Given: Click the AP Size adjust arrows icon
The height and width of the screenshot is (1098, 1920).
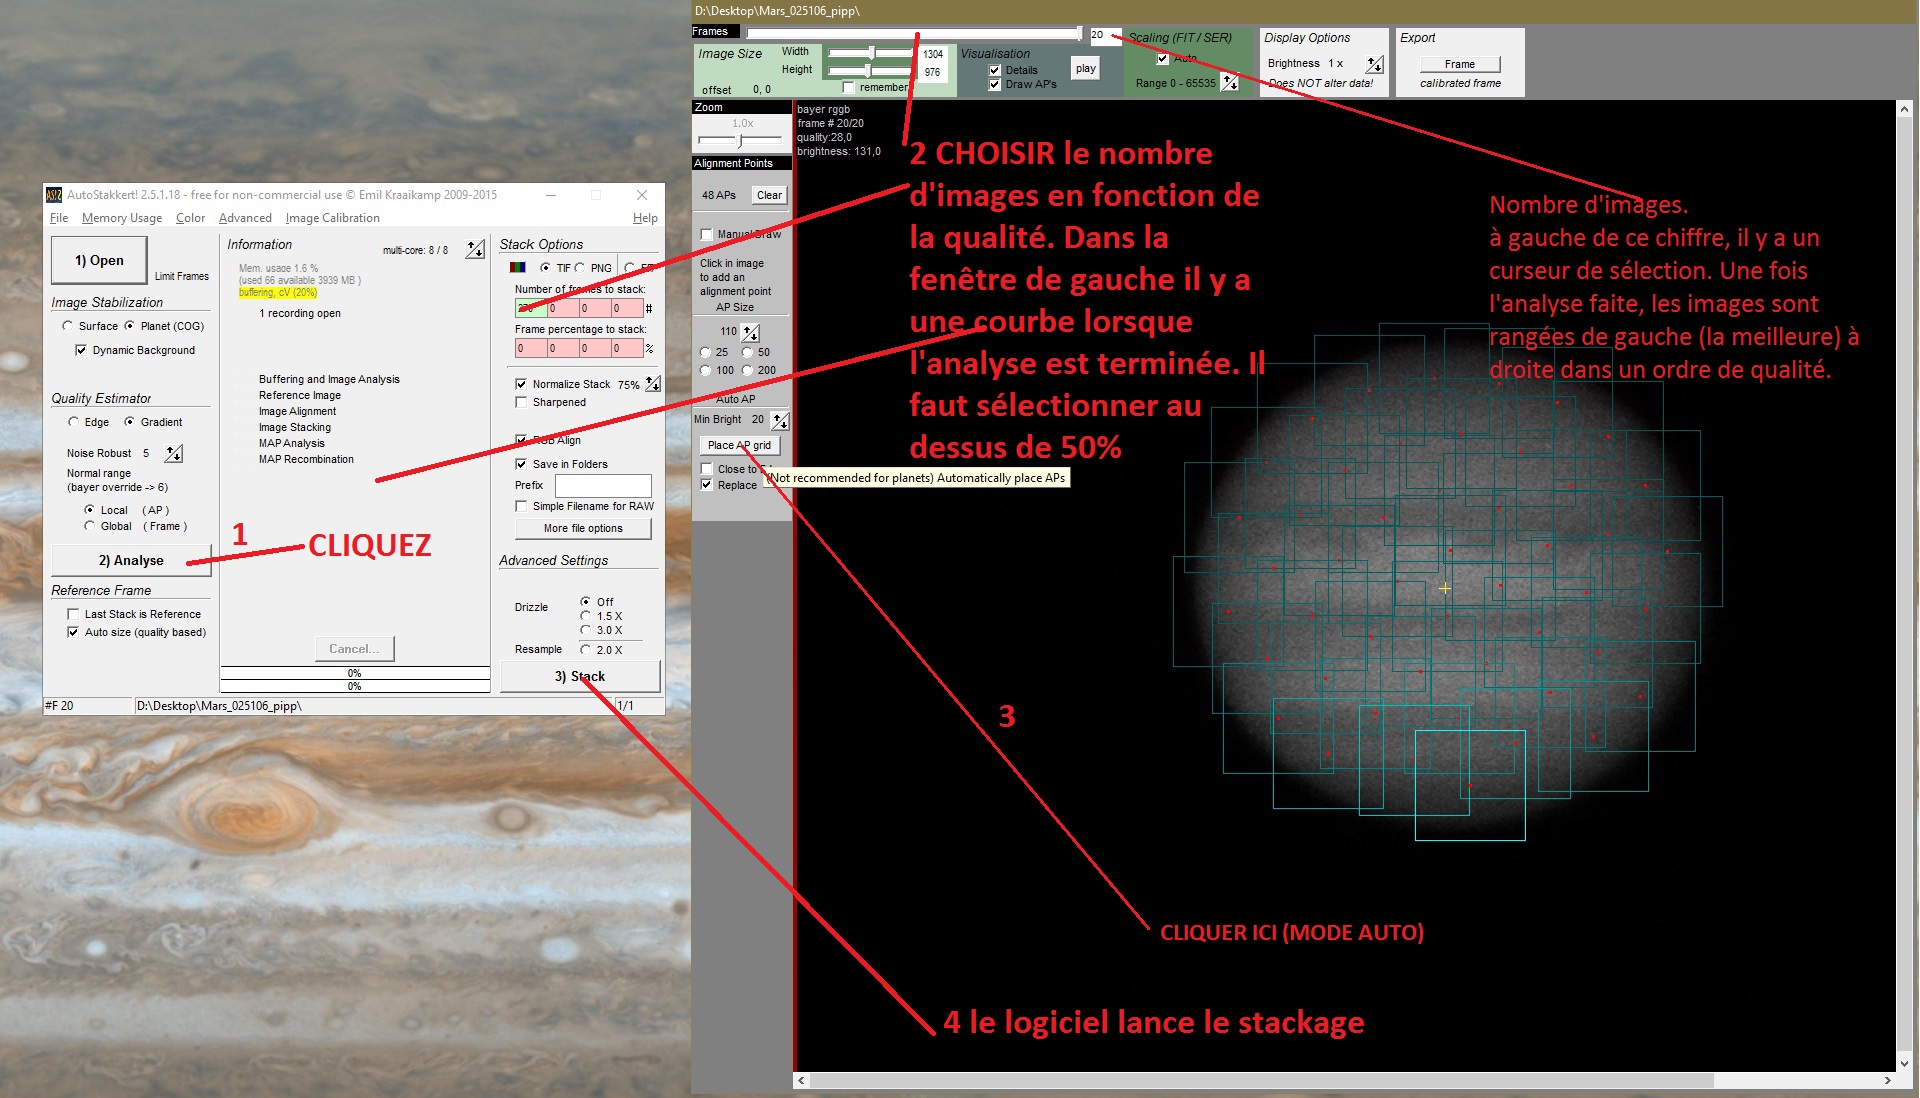Looking at the screenshot, I should click(x=751, y=332).
